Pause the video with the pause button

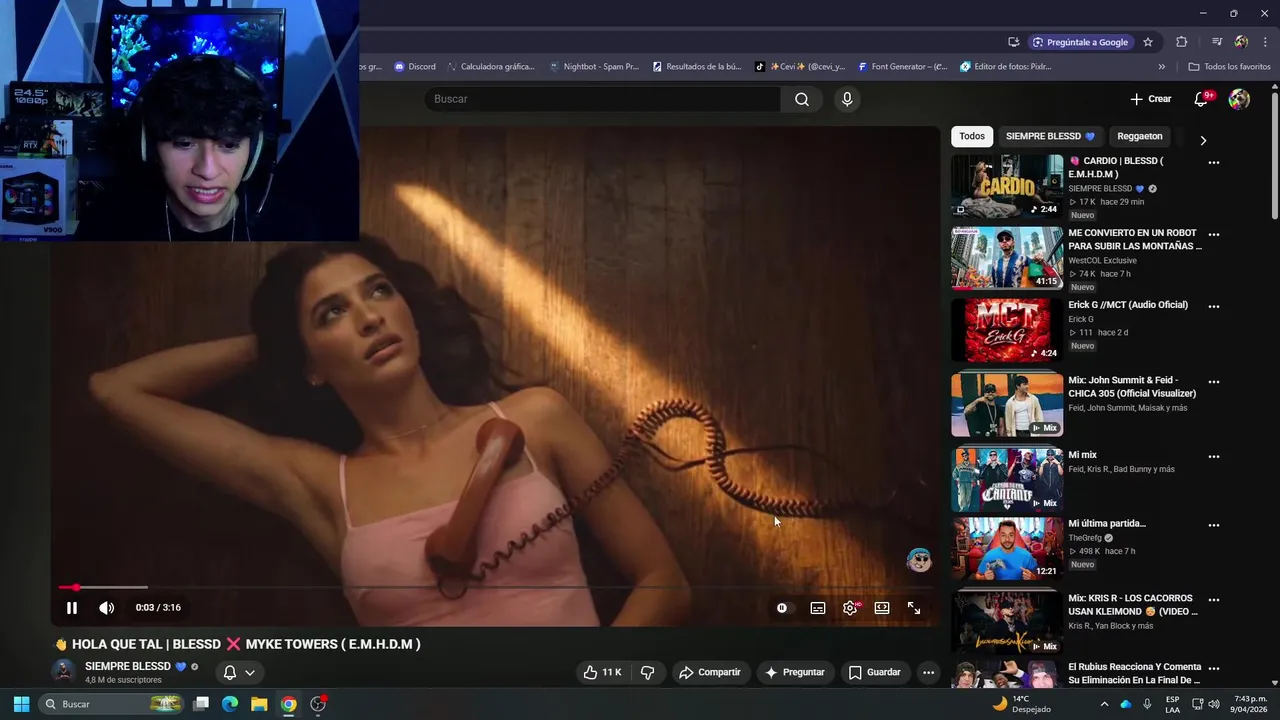tap(72, 608)
